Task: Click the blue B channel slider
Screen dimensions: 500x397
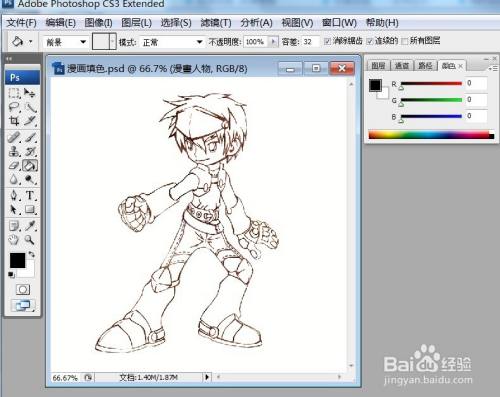Action: pos(431,116)
